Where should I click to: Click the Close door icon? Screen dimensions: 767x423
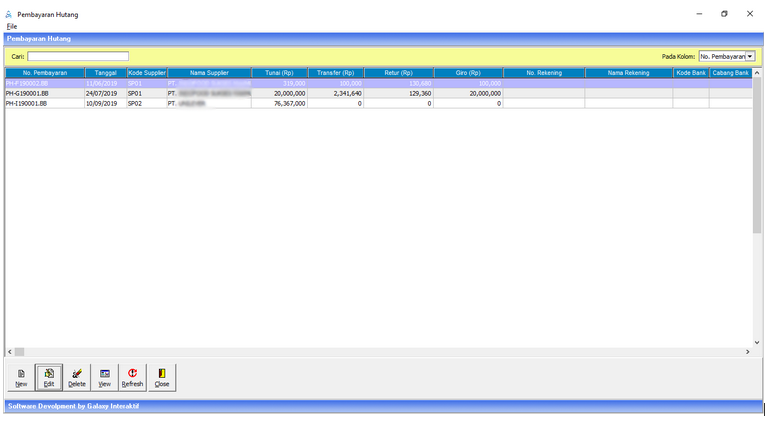pos(161,376)
